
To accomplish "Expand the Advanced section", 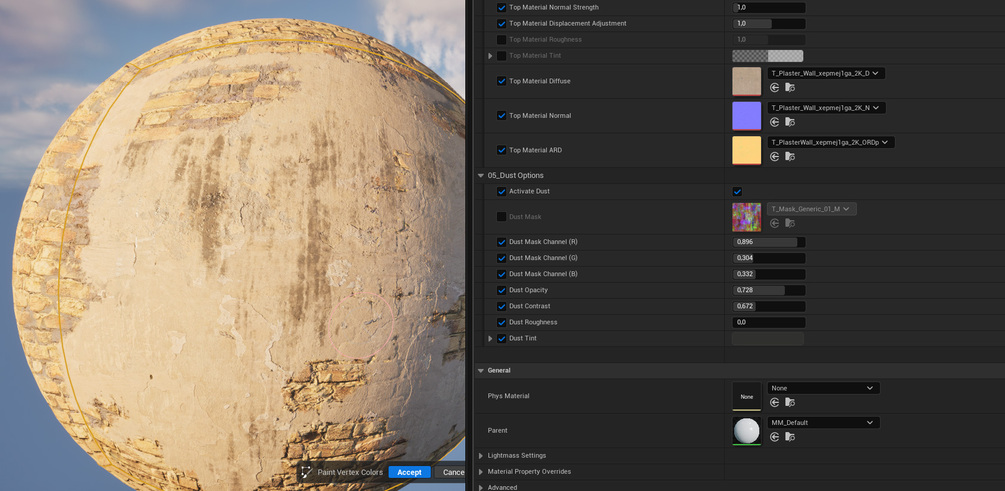I will click(x=481, y=487).
